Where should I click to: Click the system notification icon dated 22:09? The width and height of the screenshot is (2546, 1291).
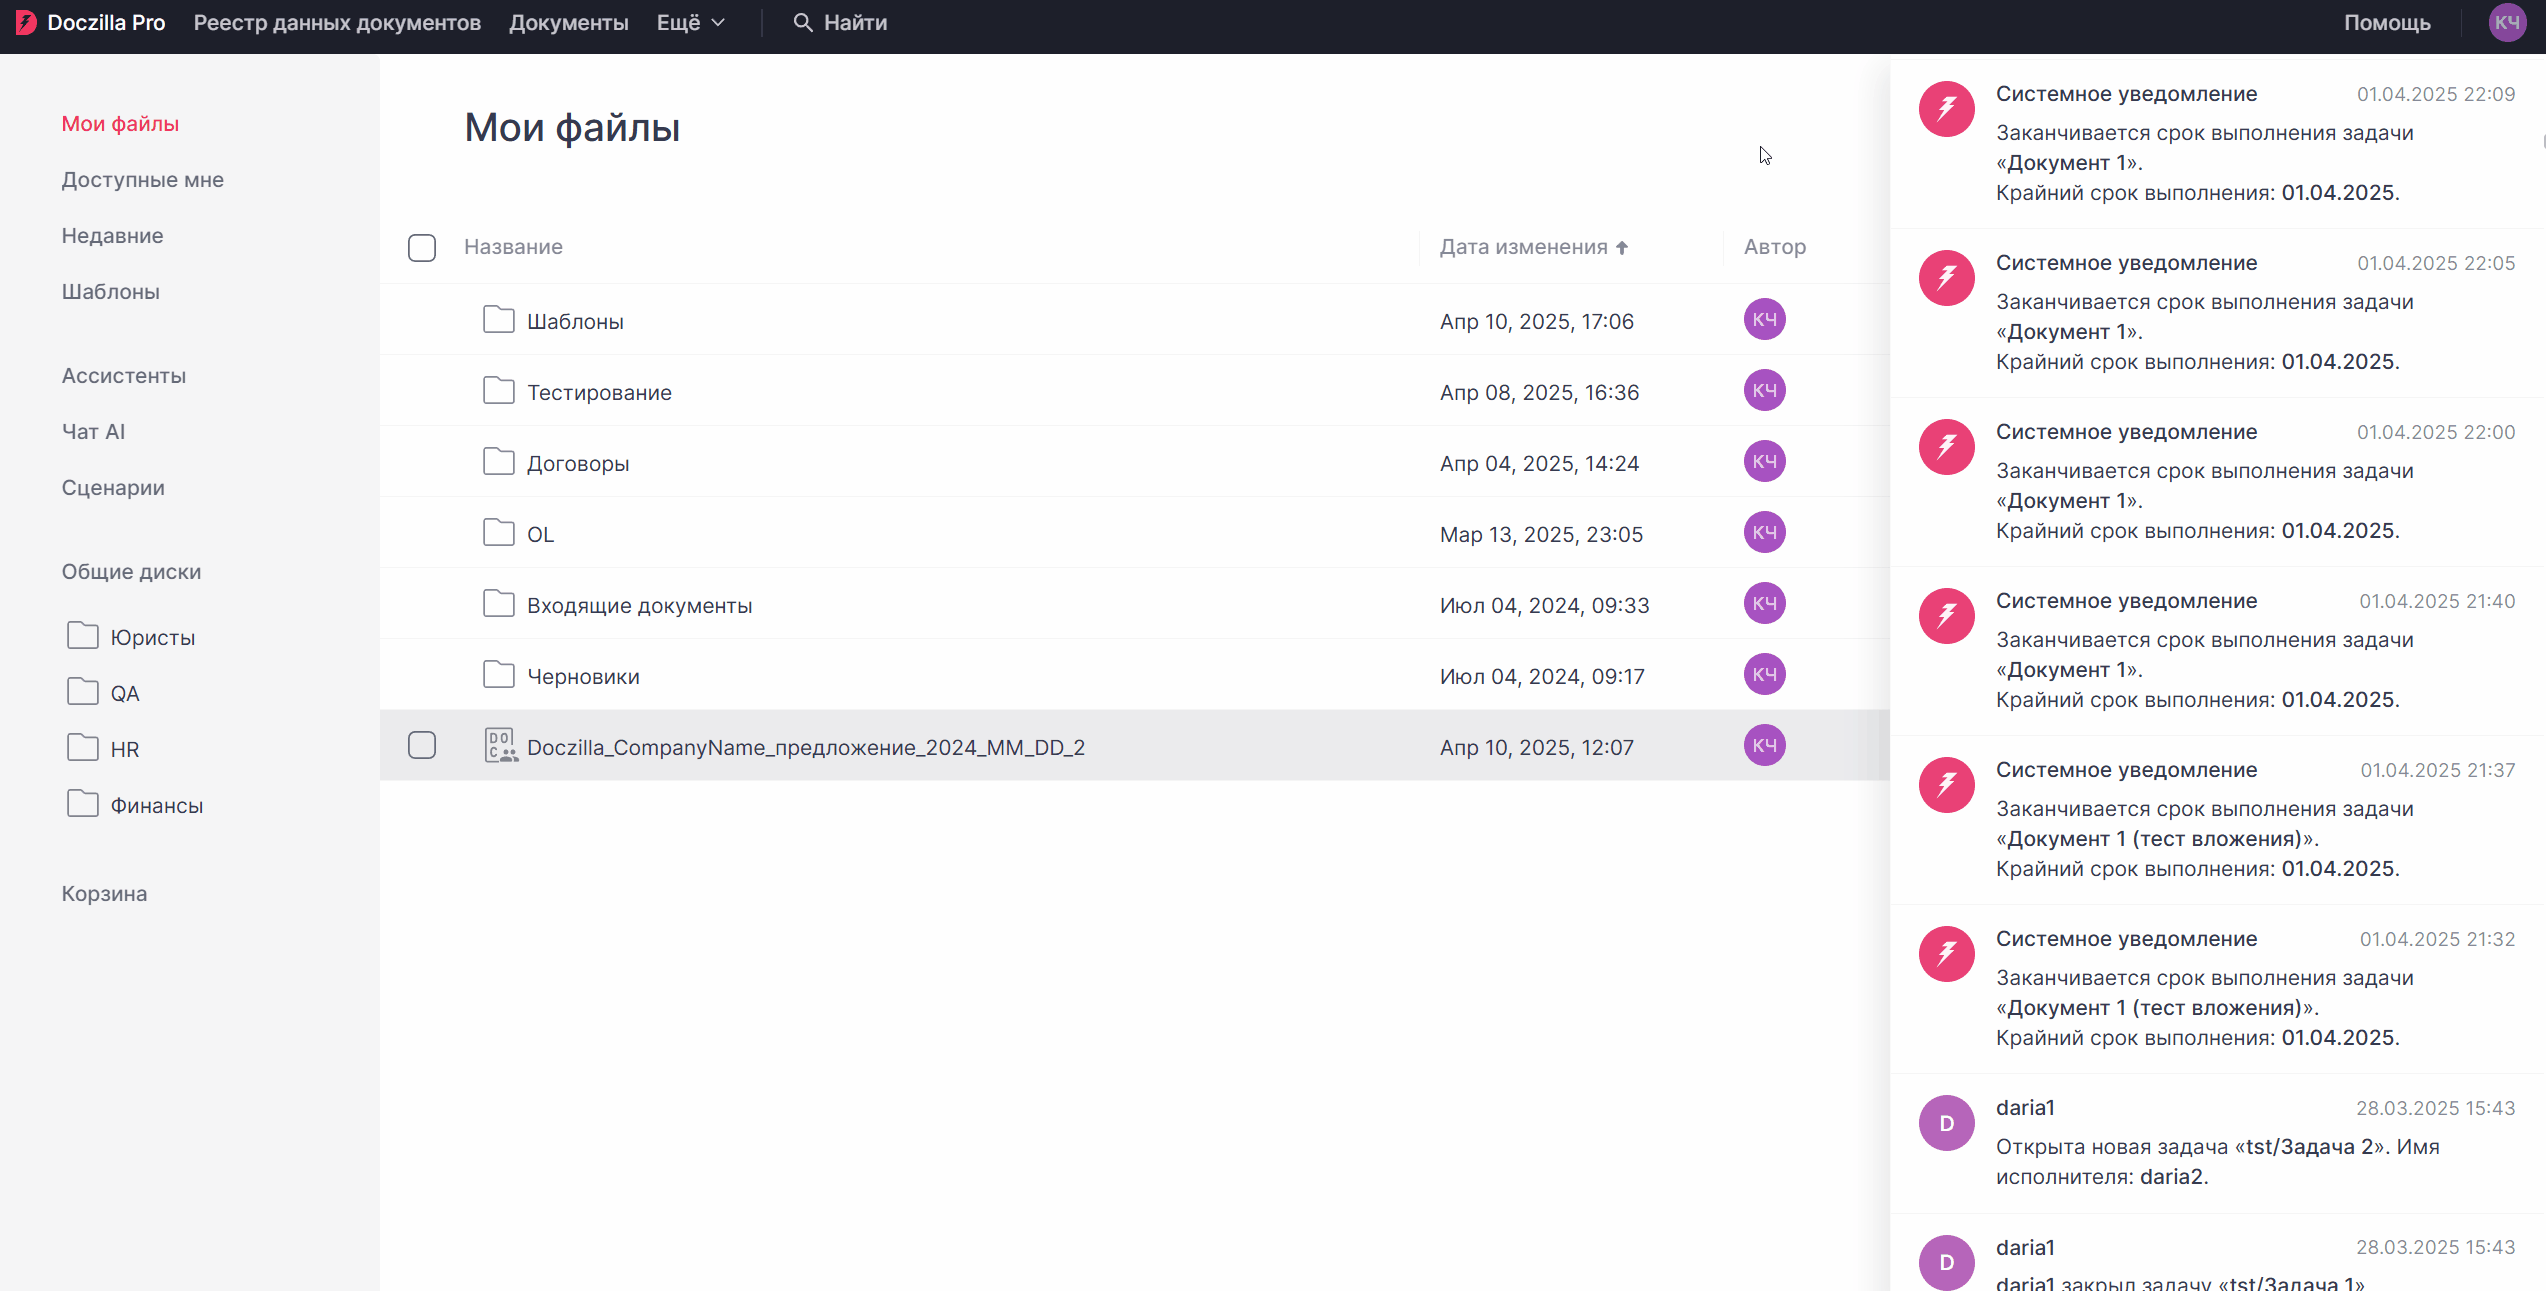1946,109
